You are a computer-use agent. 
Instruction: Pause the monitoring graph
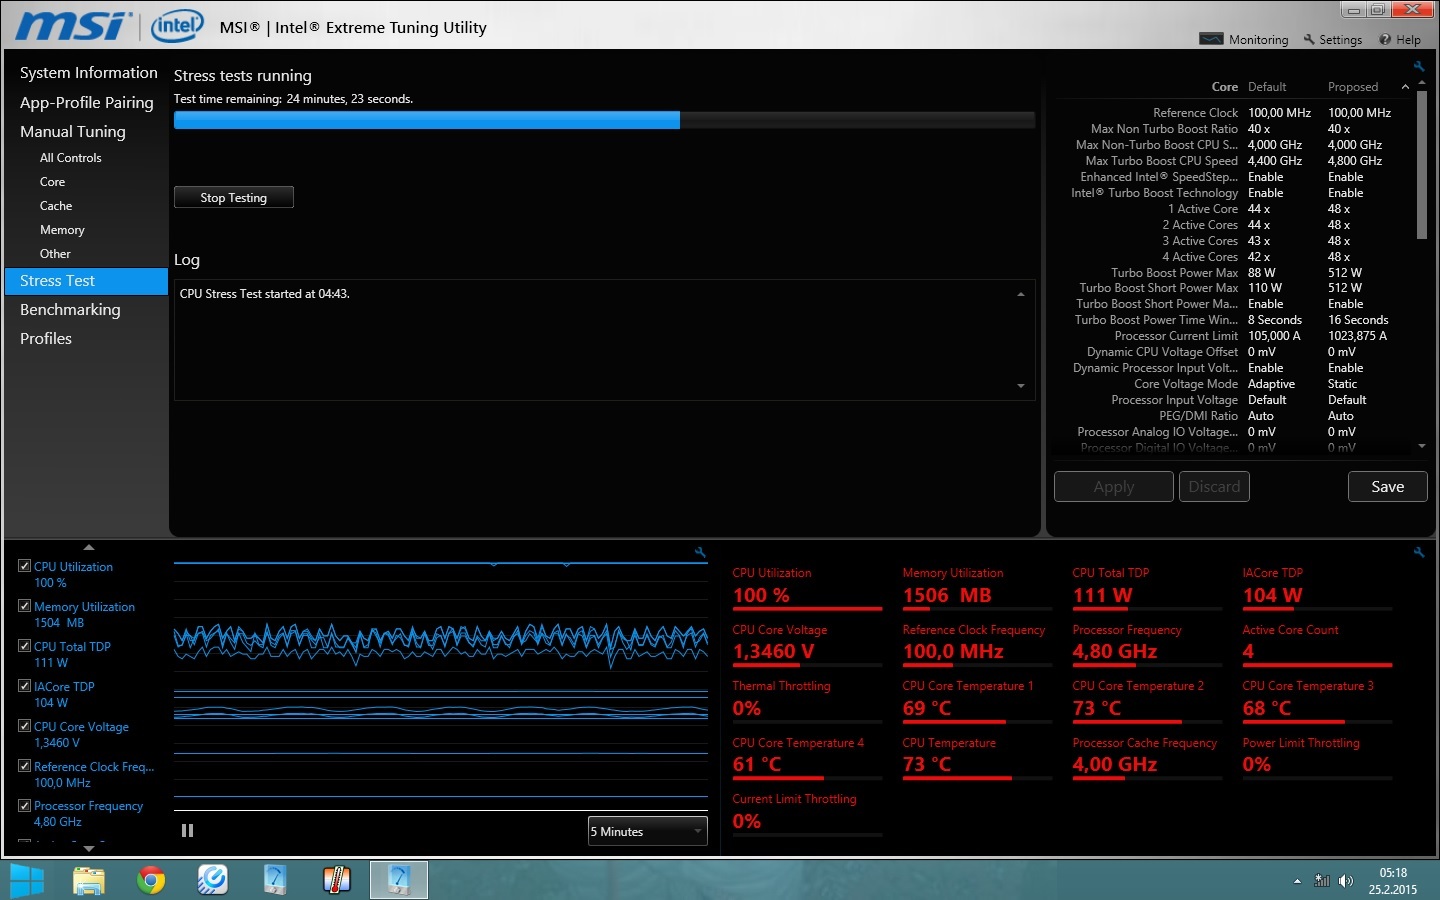click(x=187, y=830)
